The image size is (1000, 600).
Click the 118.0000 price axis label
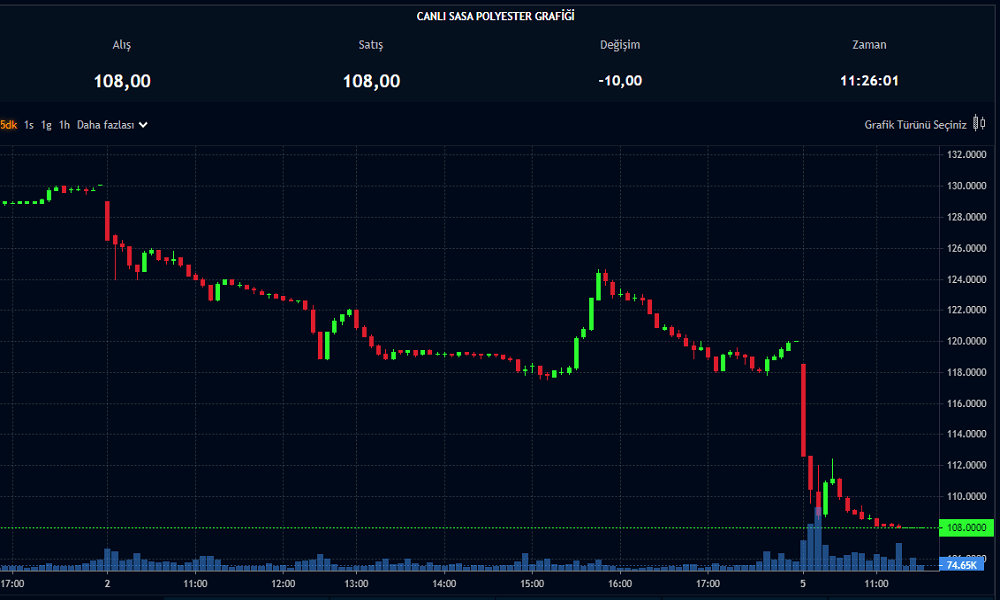(966, 372)
